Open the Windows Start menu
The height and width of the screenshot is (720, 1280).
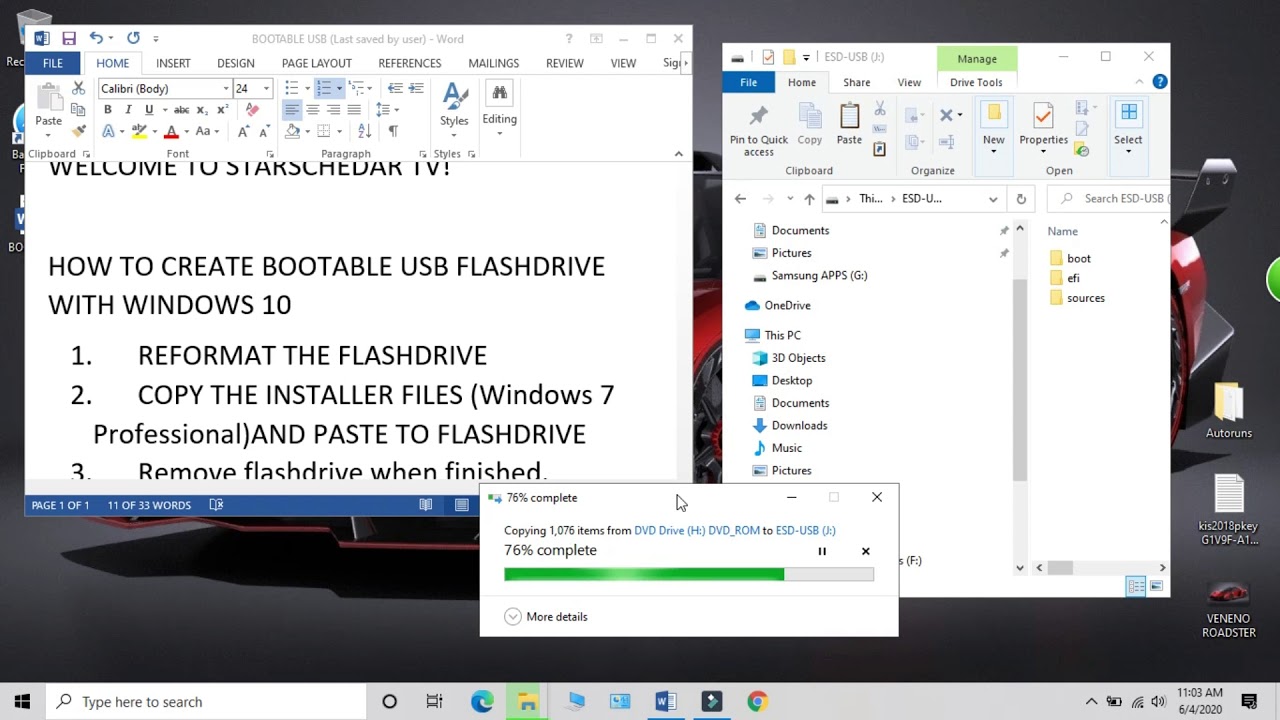22,701
